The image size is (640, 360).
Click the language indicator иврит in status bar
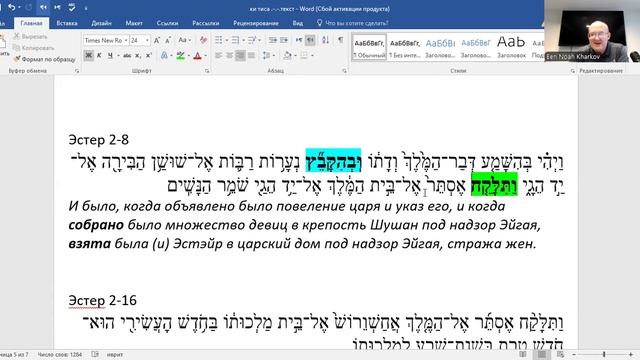coord(115,354)
